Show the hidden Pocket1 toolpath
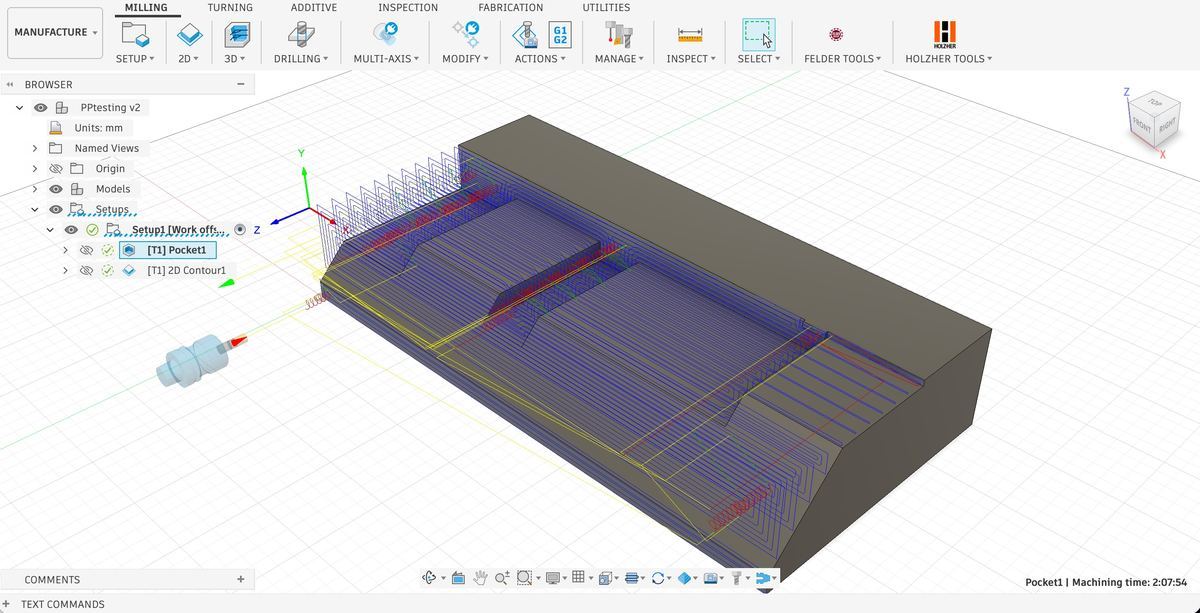 pyautogui.click(x=87, y=249)
